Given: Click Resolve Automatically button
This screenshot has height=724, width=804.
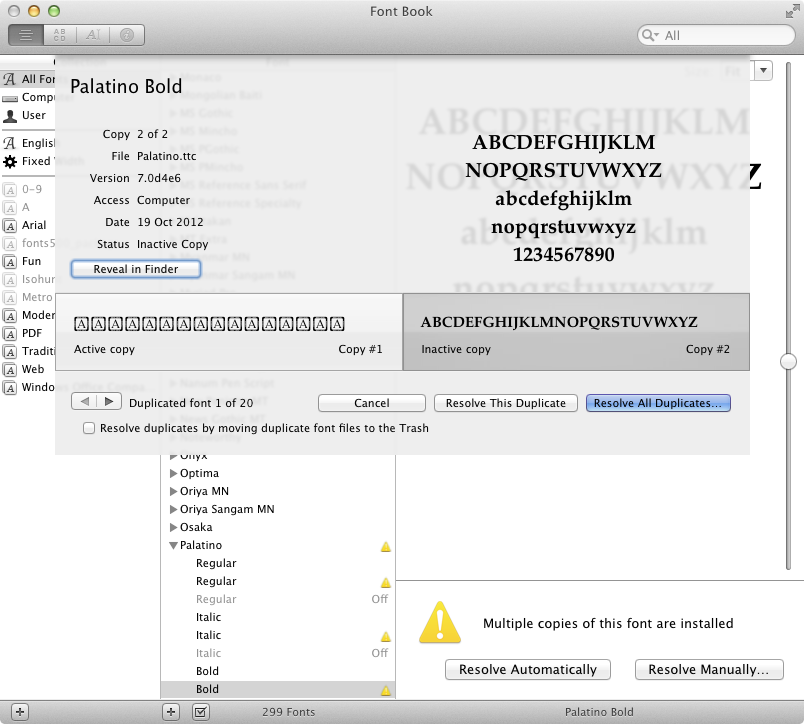Looking at the screenshot, I should (528, 670).
